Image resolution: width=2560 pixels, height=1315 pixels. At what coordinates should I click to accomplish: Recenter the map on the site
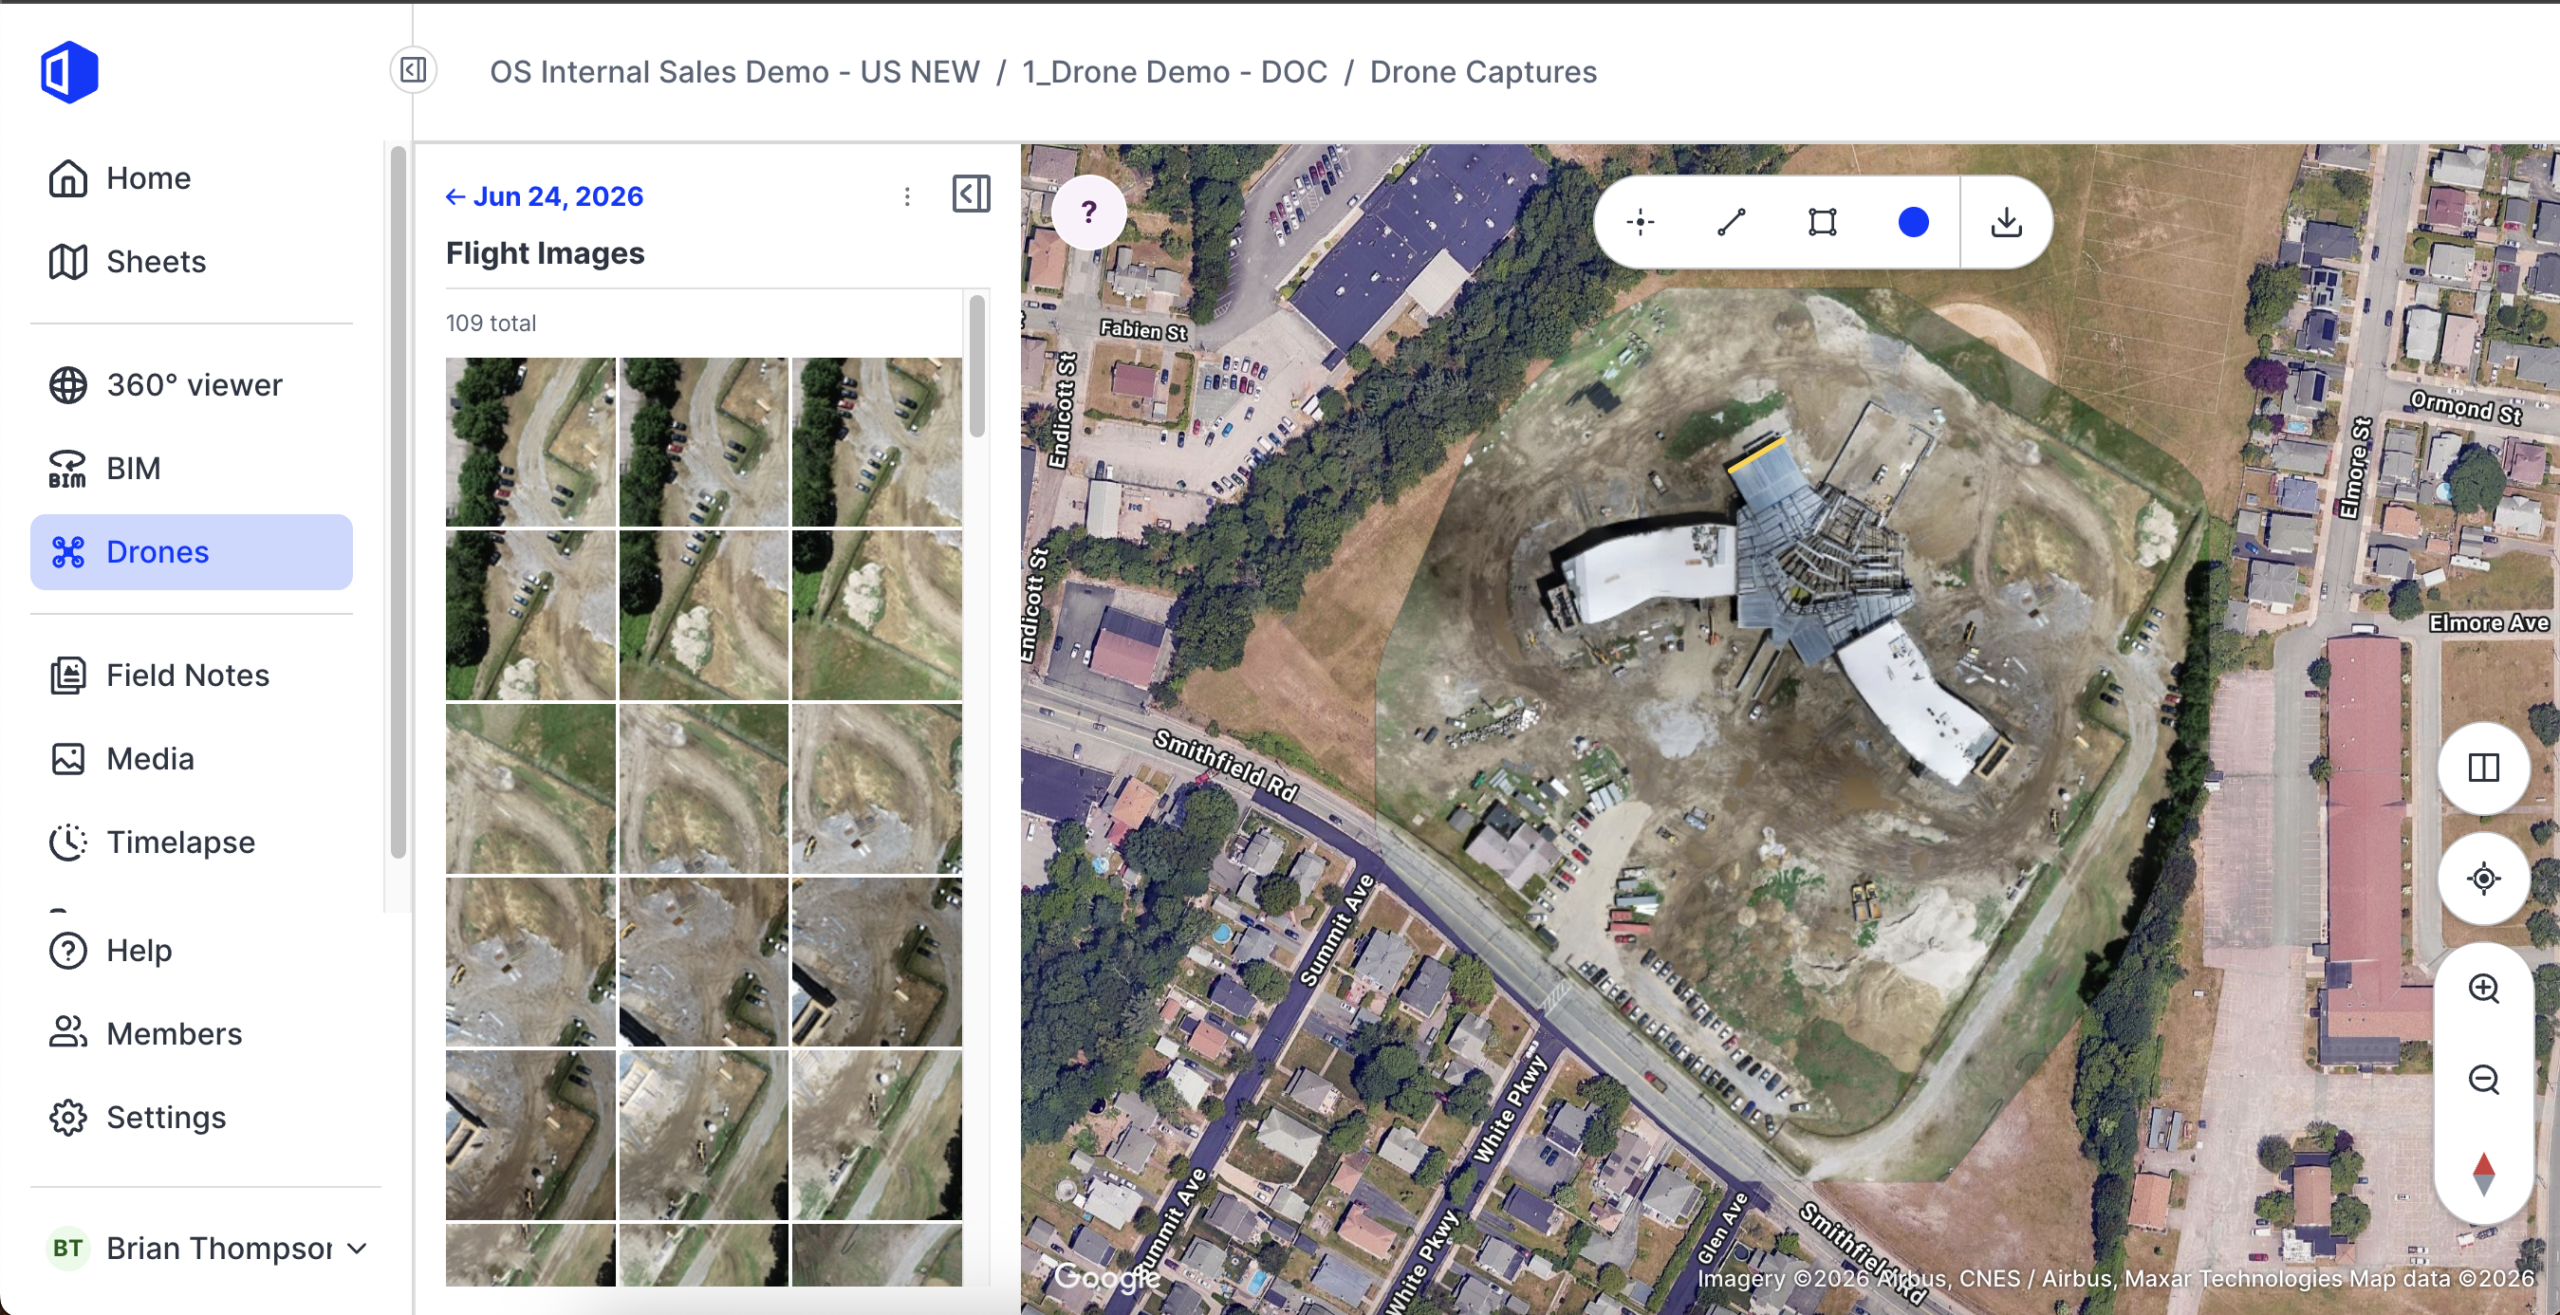click(x=2484, y=879)
